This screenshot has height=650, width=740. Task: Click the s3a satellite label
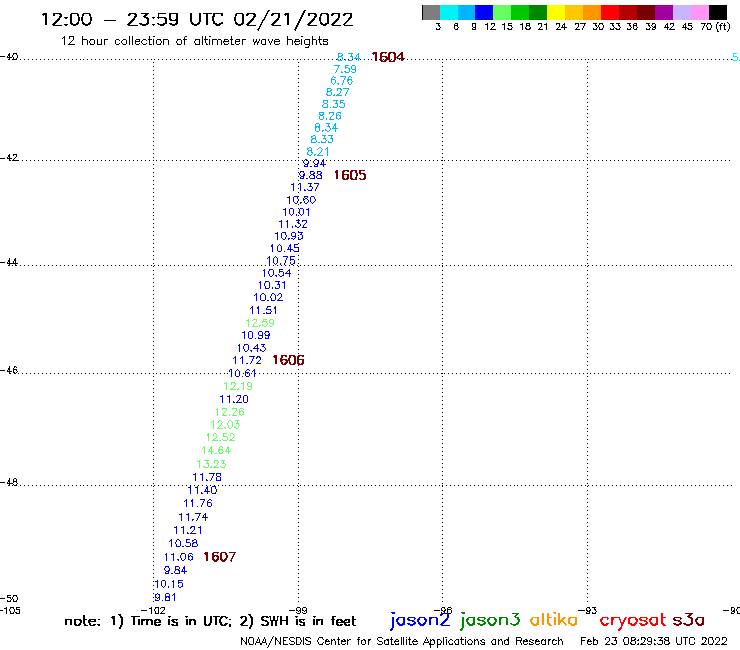click(689, 620)
